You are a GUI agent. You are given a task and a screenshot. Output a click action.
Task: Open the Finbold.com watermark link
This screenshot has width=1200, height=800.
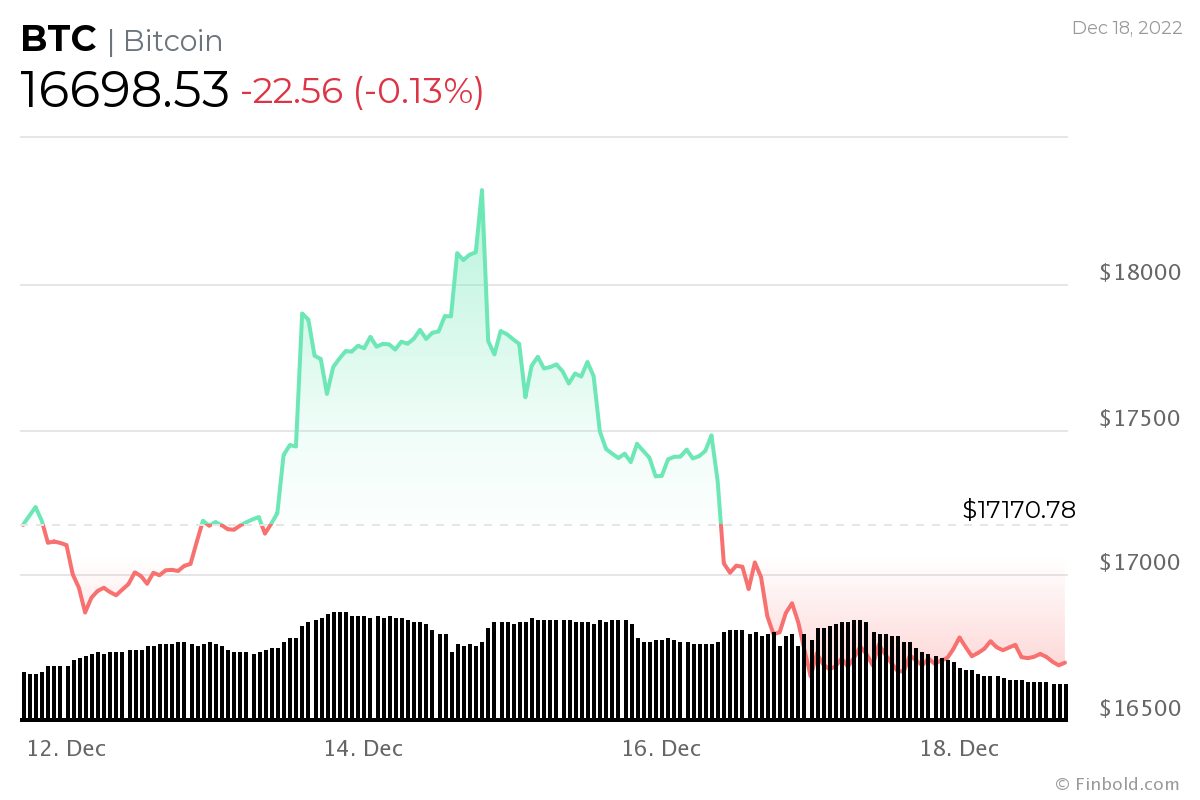[x=1117, y=784]
